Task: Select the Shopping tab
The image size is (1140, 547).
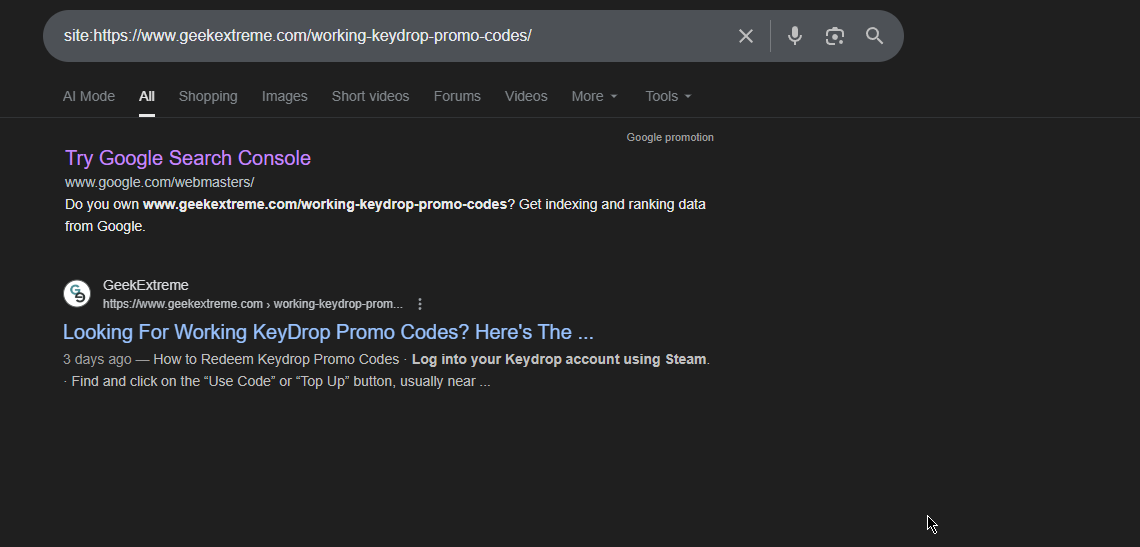Action: [x=208, y=96]
